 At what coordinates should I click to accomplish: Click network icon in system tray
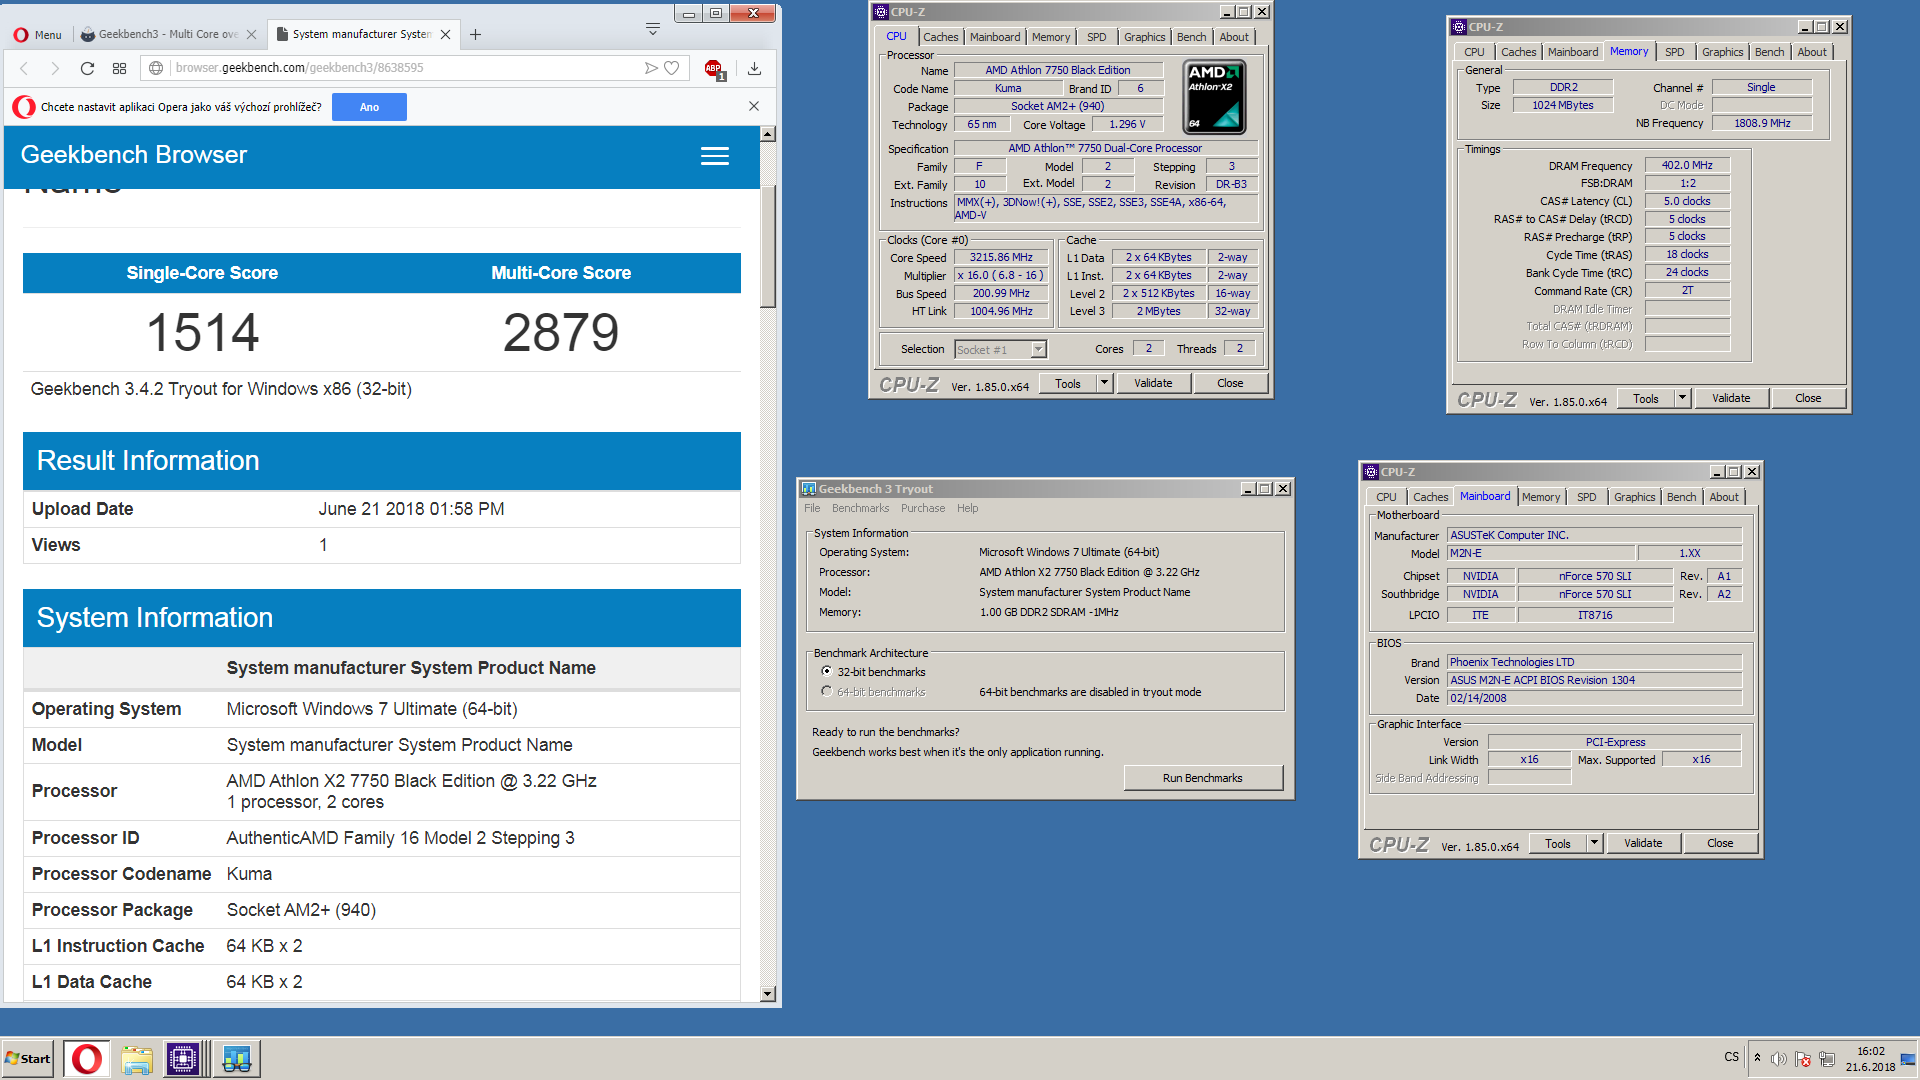1827,1059
